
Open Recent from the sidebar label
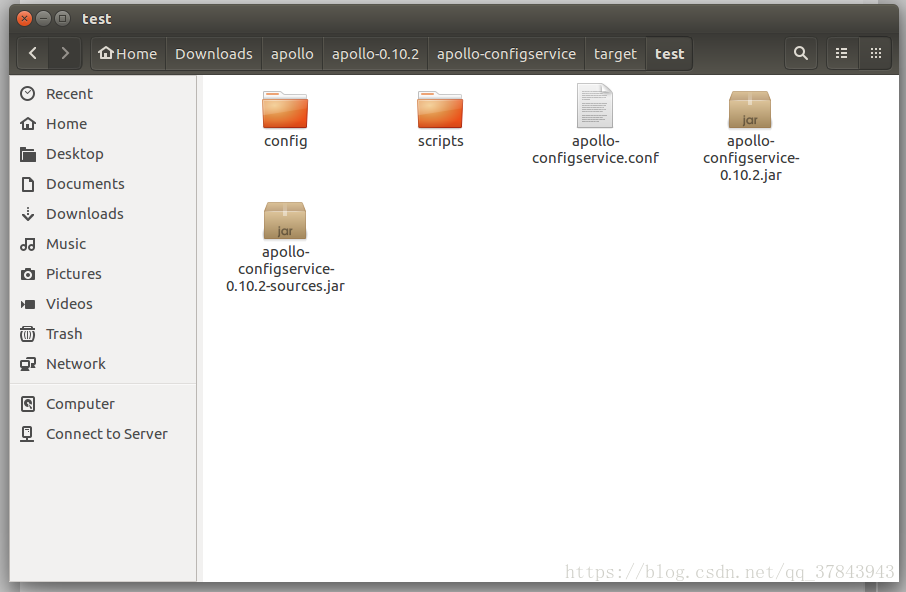(69, 94)
